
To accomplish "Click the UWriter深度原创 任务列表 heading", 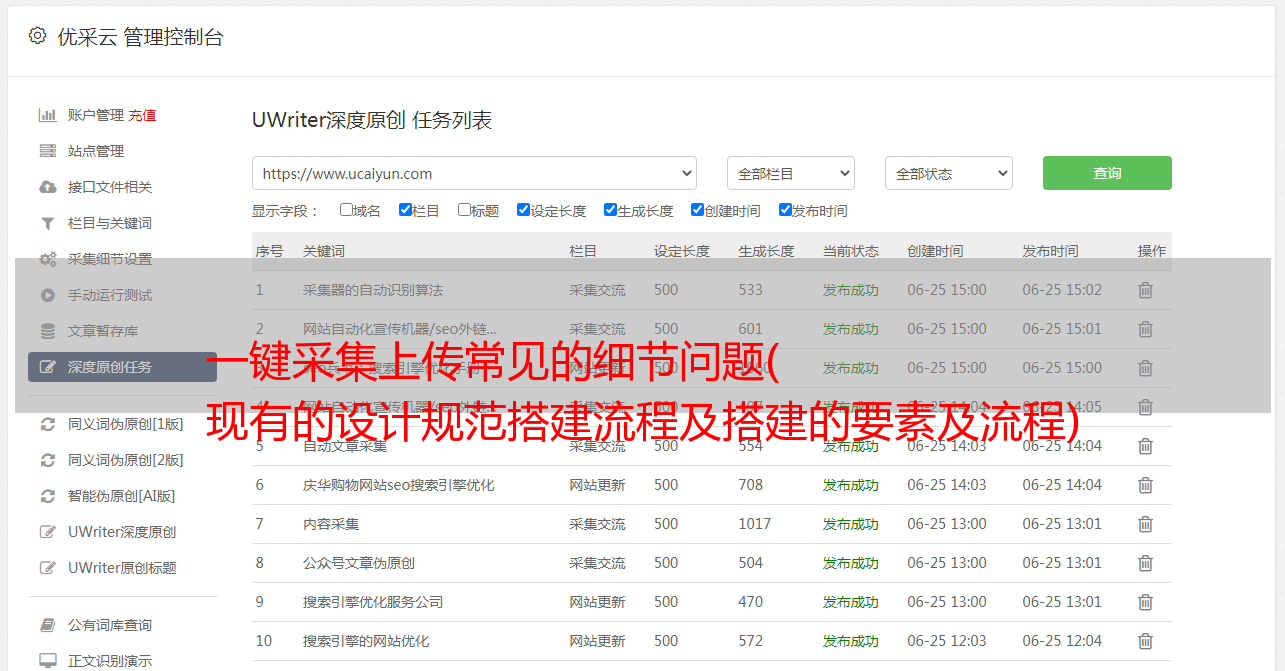I will 372,120.
